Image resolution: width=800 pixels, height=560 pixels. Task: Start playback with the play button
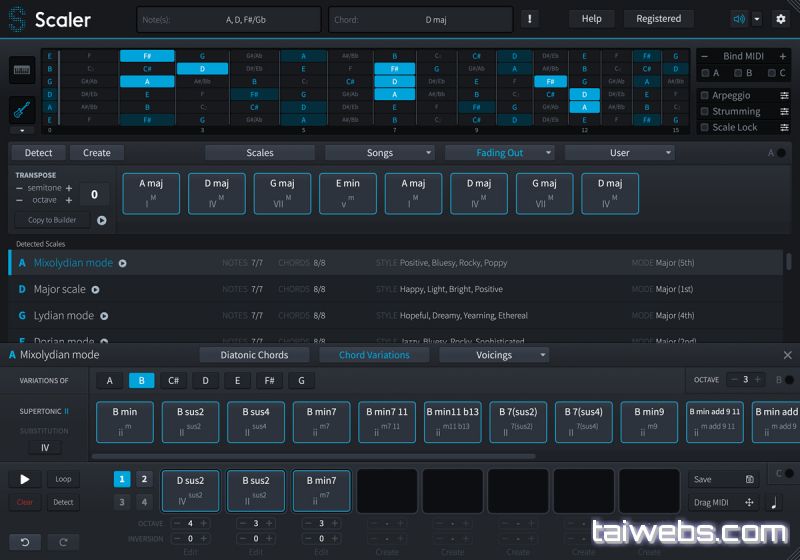coord(24,479)
